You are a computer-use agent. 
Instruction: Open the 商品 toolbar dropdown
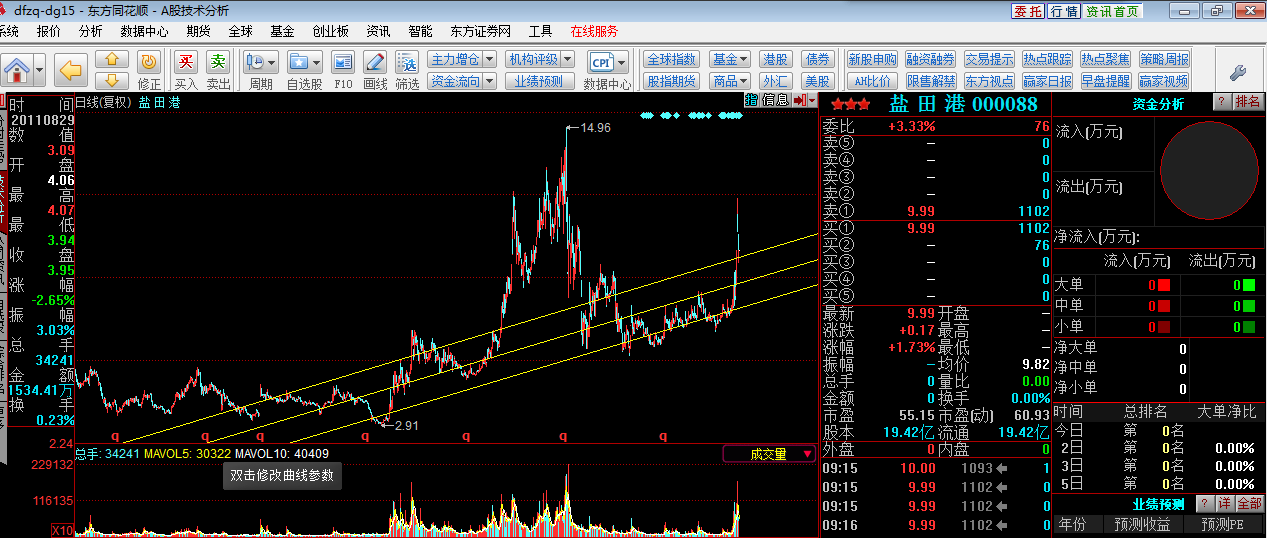pos(730,81)
